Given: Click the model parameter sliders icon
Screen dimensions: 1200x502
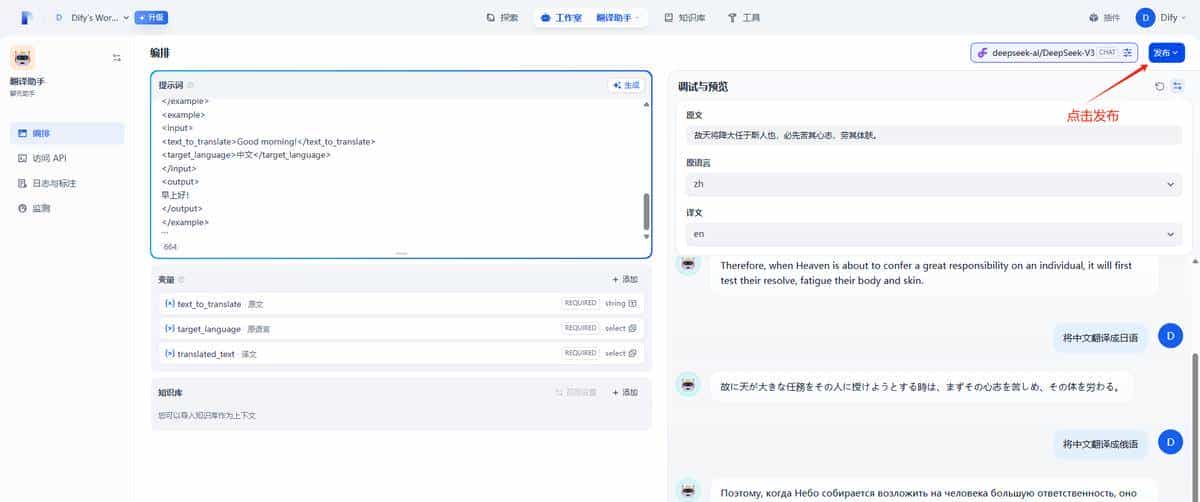Looking at the screenshot, I should (x=1128, y=52).
